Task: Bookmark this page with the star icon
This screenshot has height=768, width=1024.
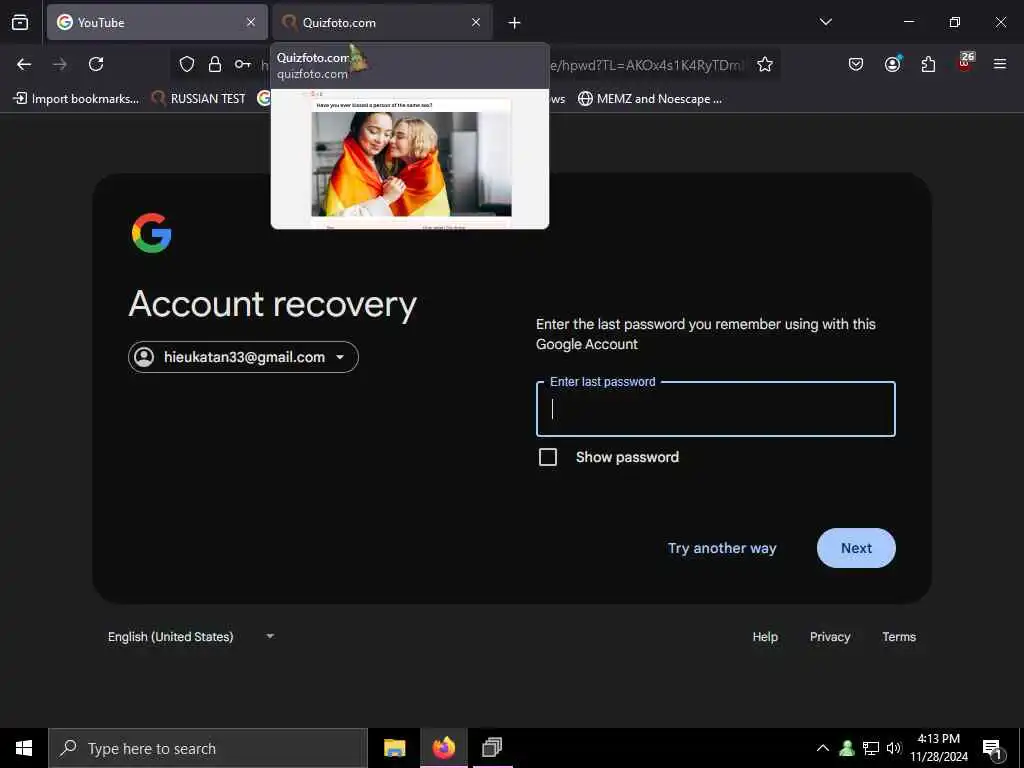Action: coord(765,64)
